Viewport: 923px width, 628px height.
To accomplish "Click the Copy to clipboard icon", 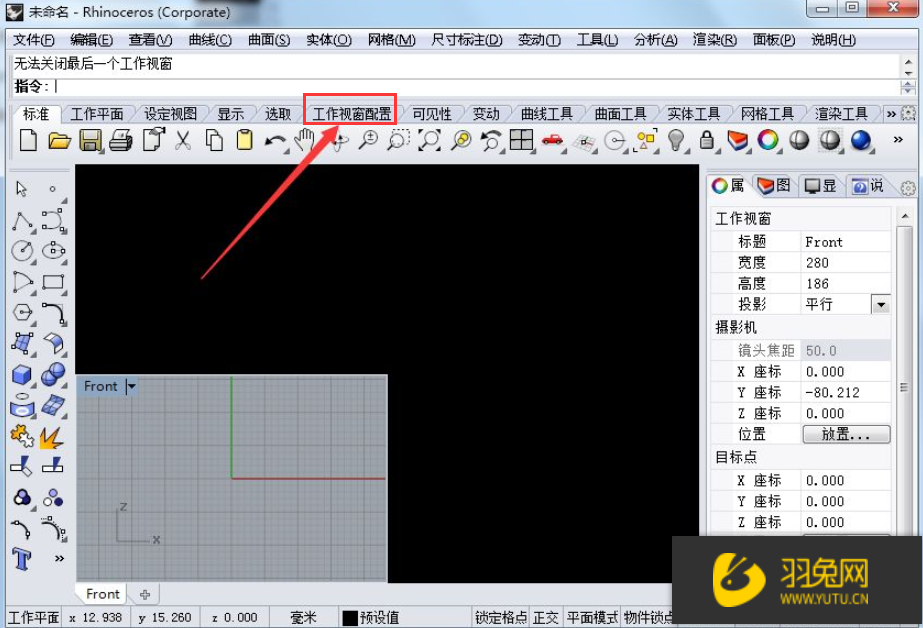I will point(214,141).
